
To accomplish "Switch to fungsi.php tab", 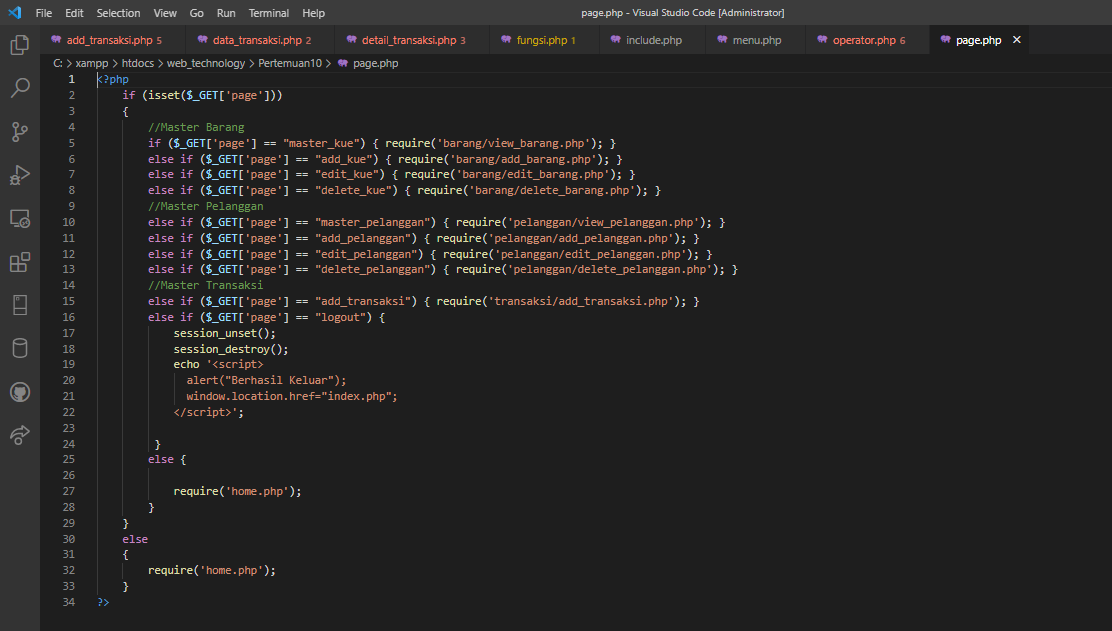I will pyautogui.click(x=545, y=40).
